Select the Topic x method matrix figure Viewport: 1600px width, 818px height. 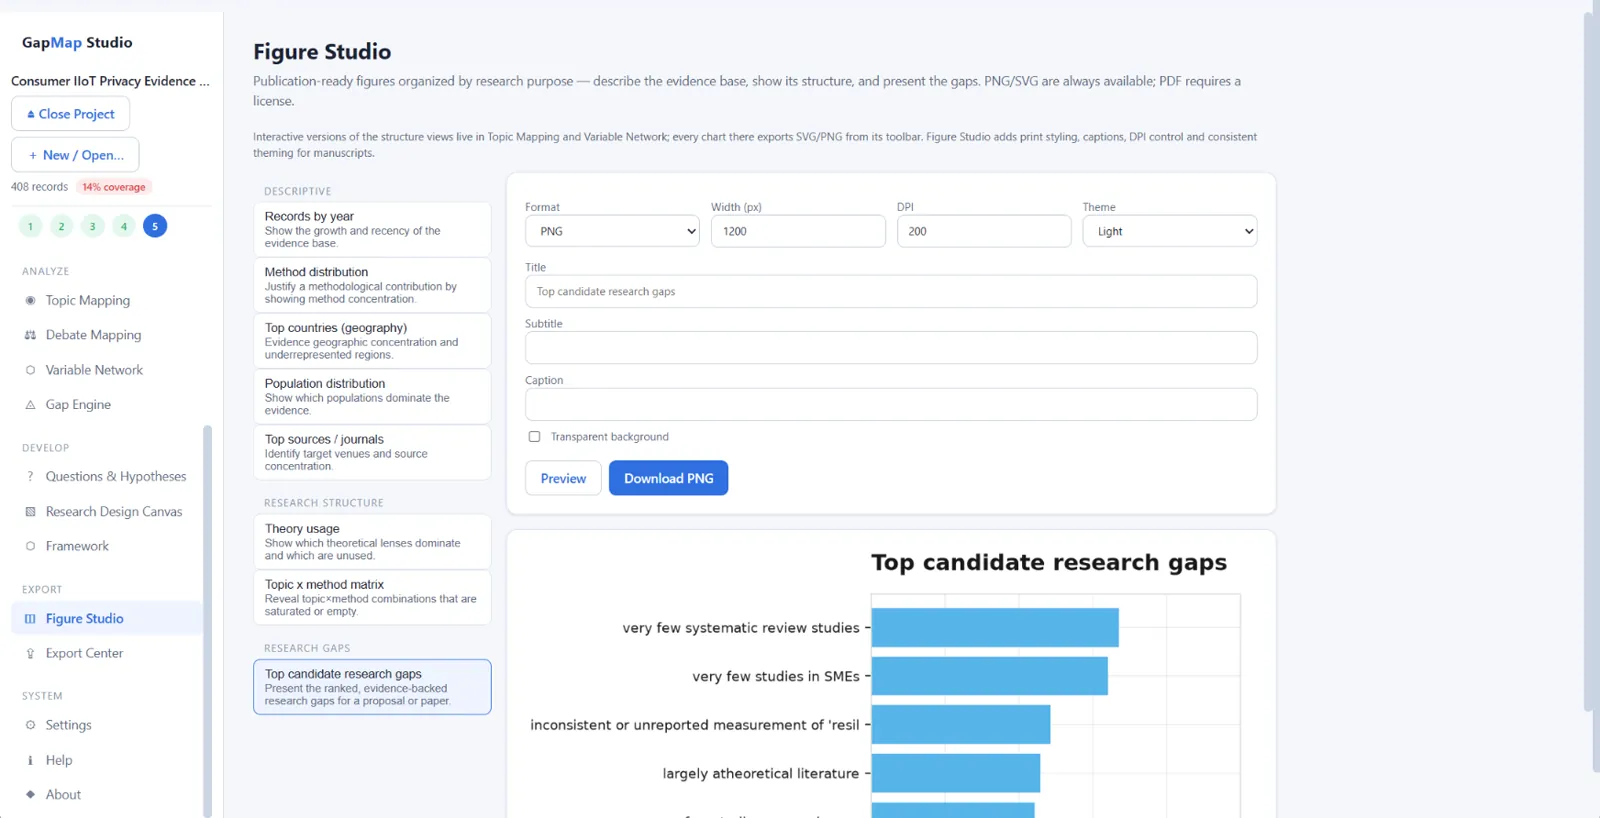372,597
